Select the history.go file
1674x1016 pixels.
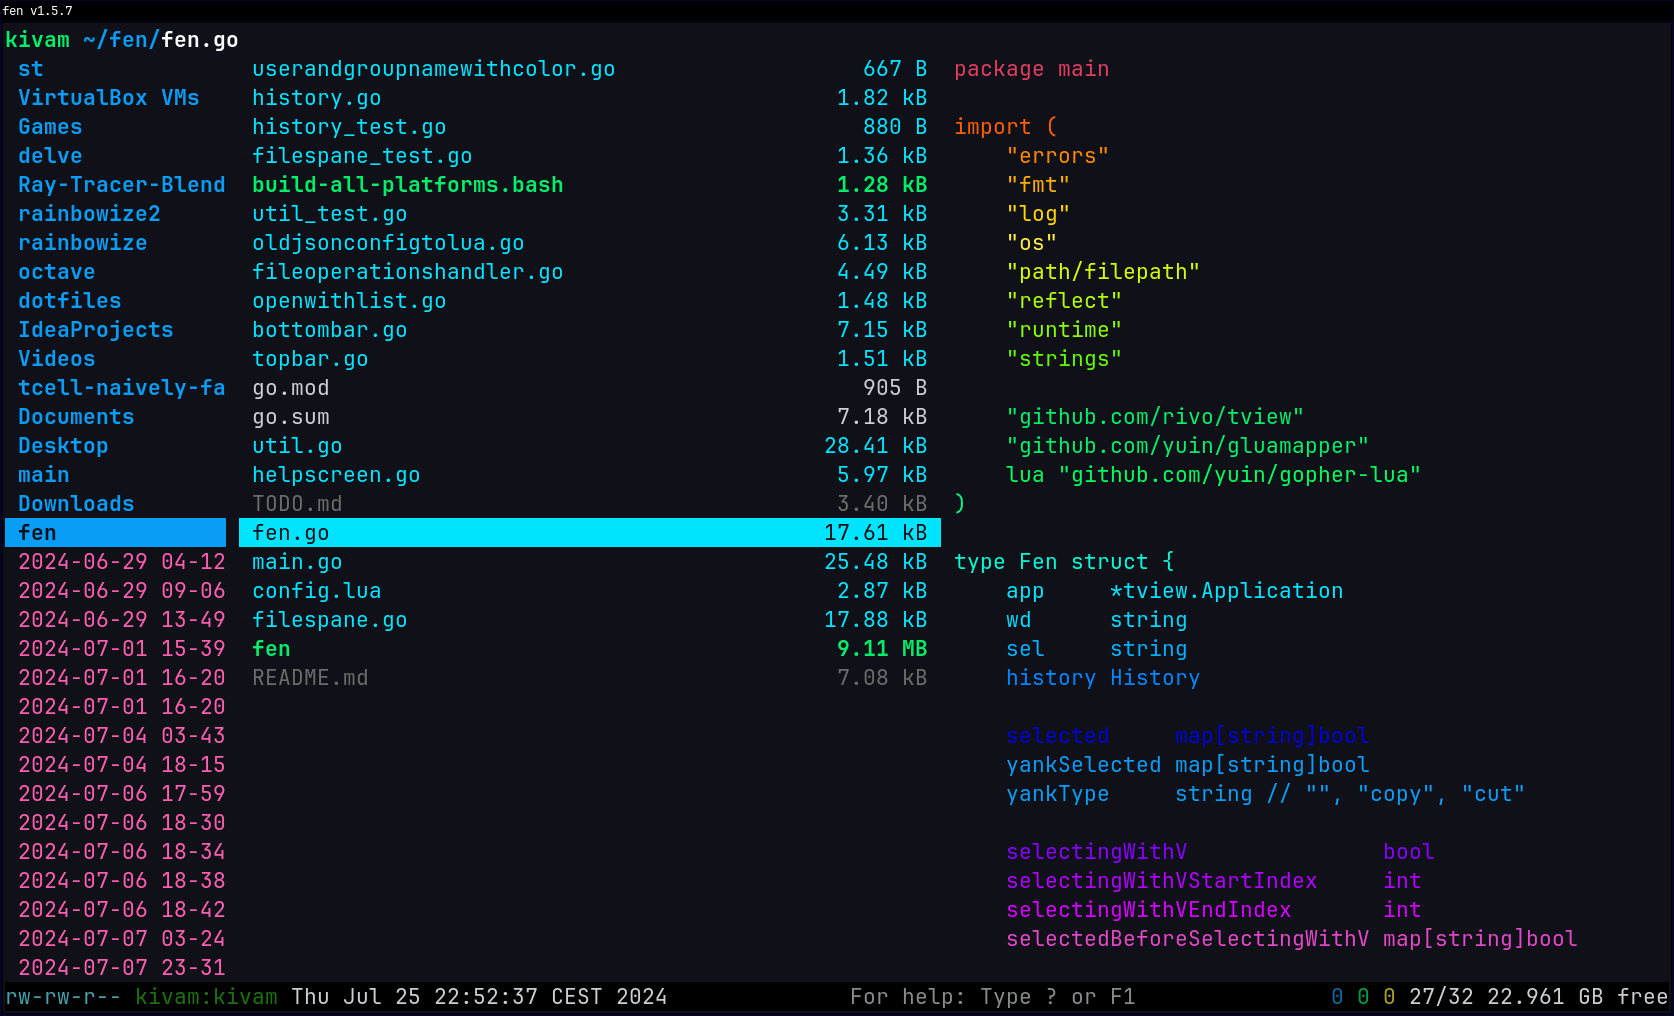(590, 98)
